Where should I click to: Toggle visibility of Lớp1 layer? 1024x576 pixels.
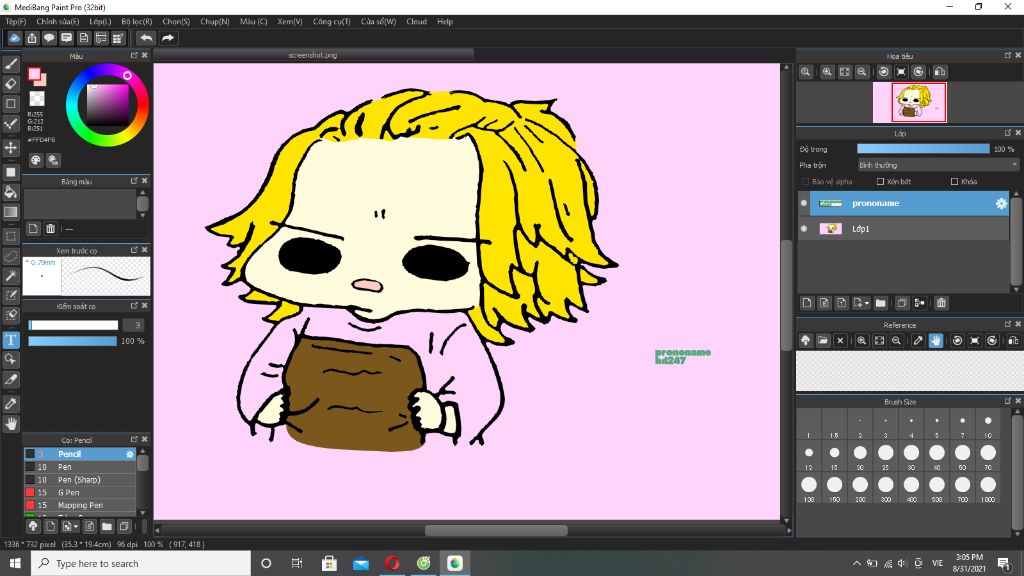coord(804,229)
